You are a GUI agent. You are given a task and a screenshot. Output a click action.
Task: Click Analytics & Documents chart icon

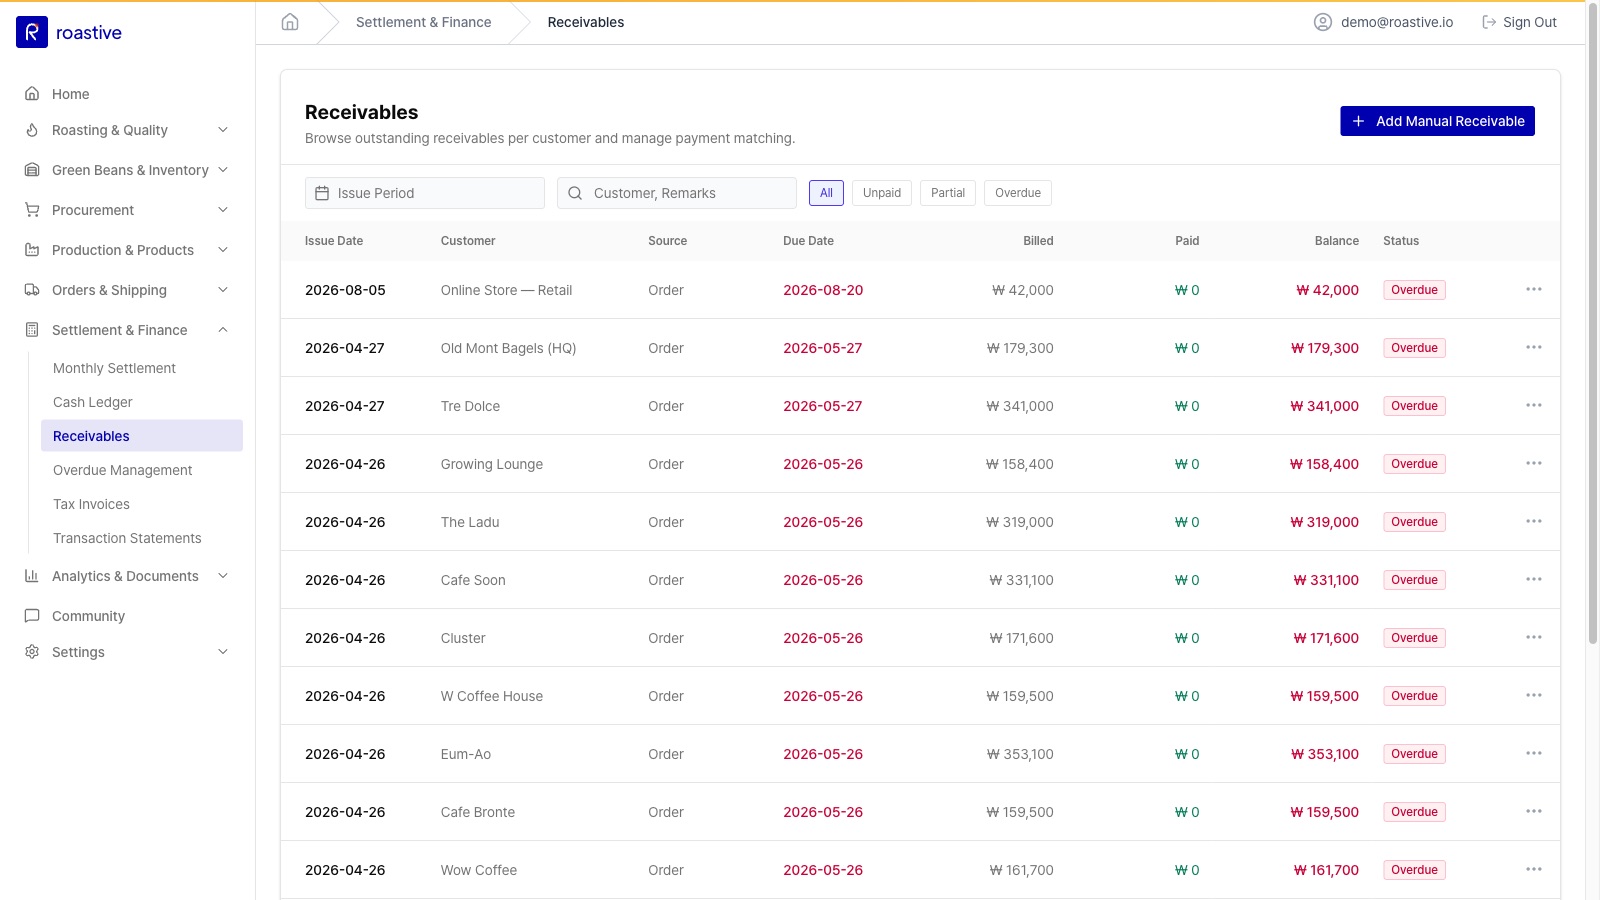32,576
